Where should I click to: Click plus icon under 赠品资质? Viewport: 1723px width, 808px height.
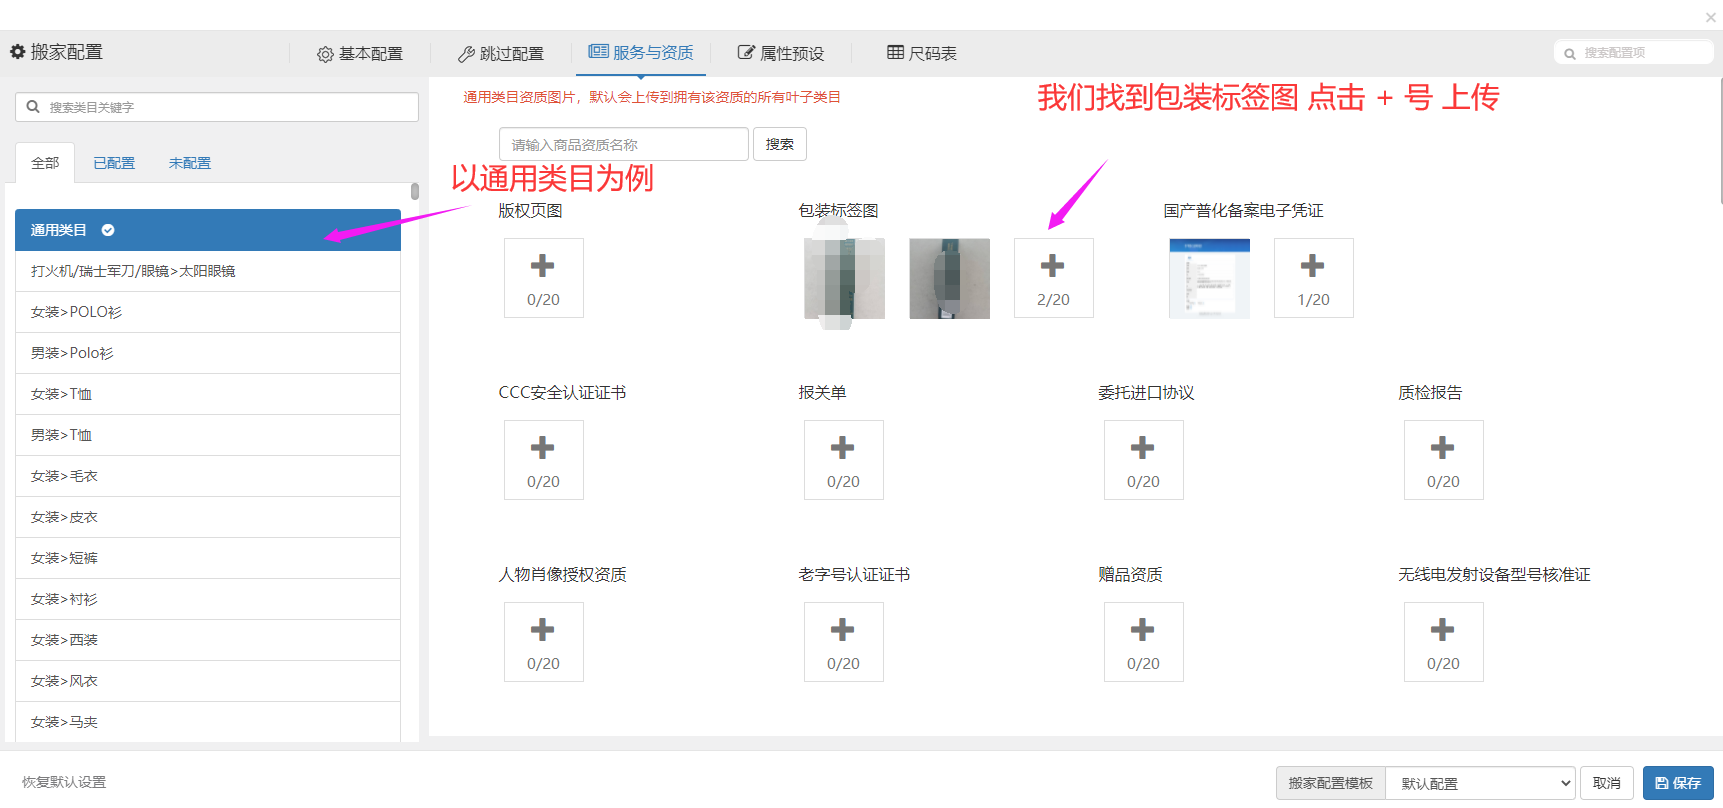[x=1143, y=631]
